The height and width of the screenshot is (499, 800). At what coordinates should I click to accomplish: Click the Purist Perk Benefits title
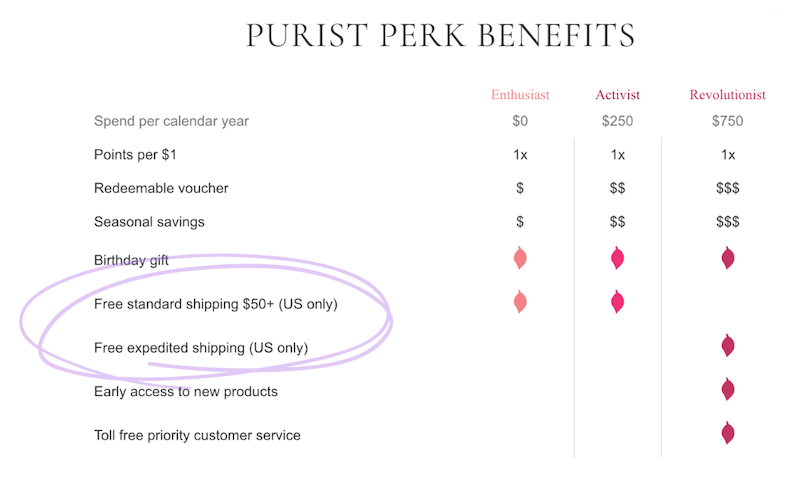(441, 35)
